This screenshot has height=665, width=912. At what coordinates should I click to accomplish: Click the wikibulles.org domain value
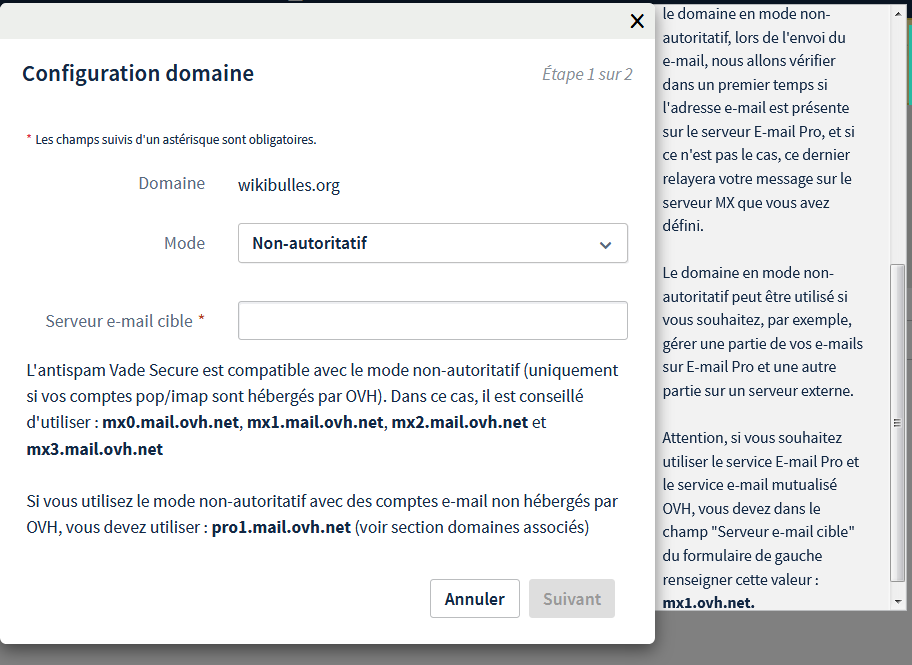tap(288, 185)
